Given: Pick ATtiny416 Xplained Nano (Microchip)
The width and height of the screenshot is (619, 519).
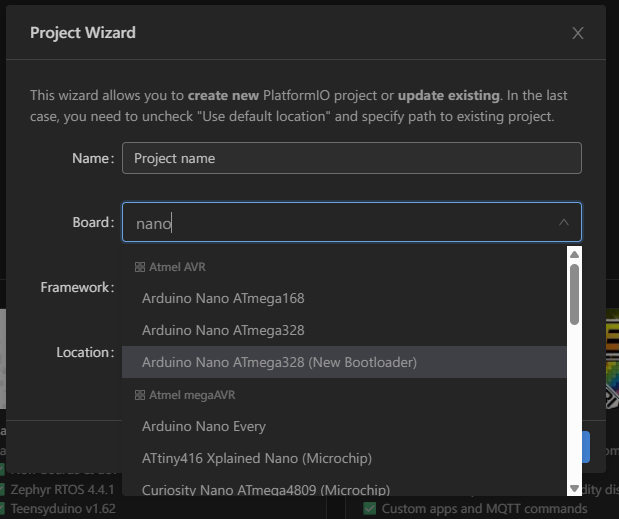Looking at the screenshot, I should point(344,458).
